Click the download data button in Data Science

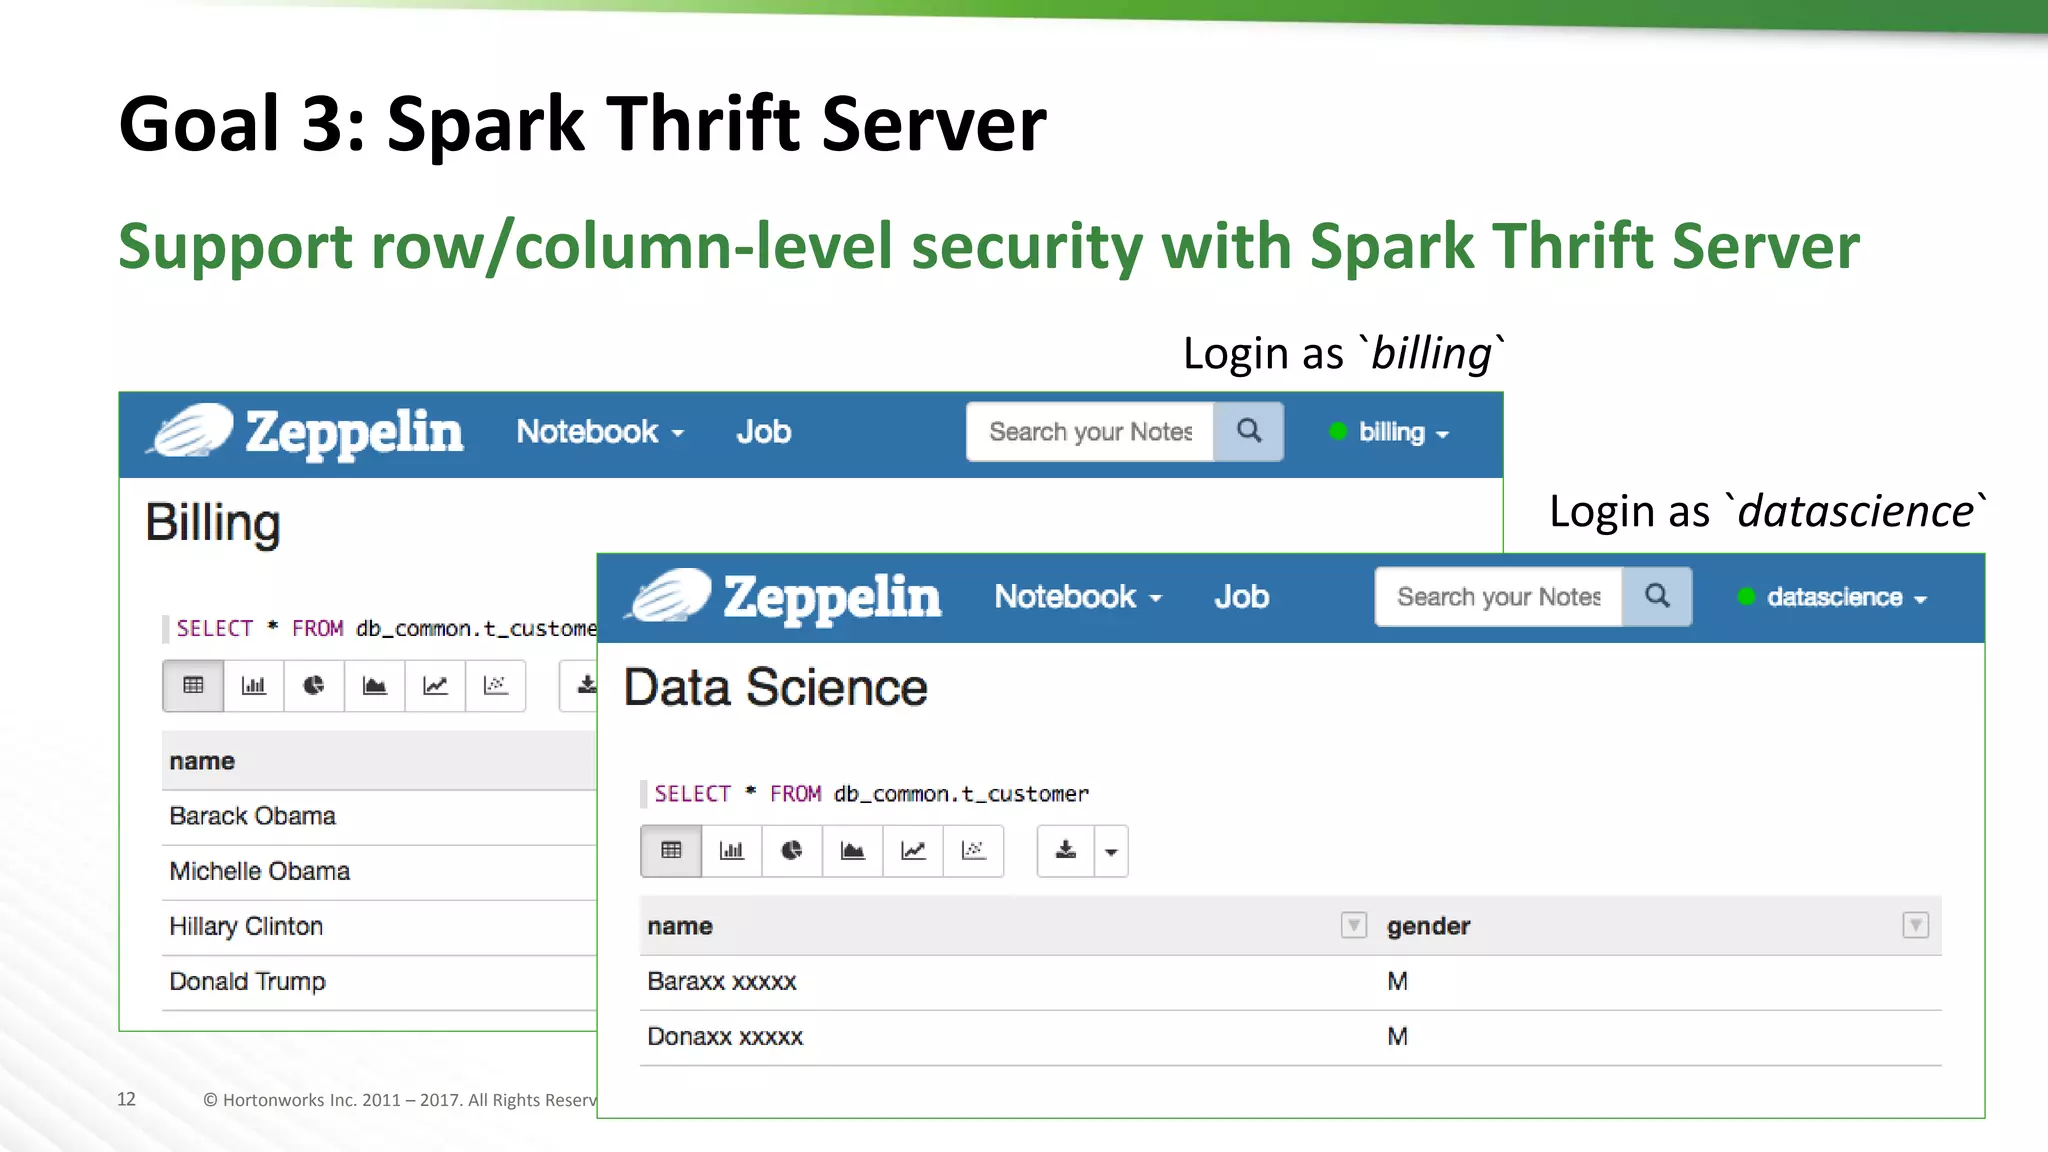(1066, 851)
